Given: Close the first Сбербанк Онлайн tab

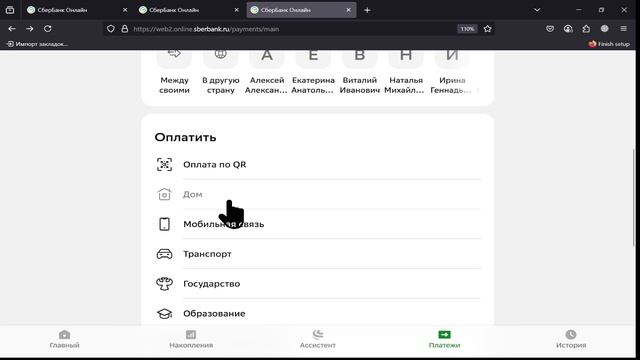Looking at the screenshot, I should click(125, 10).
